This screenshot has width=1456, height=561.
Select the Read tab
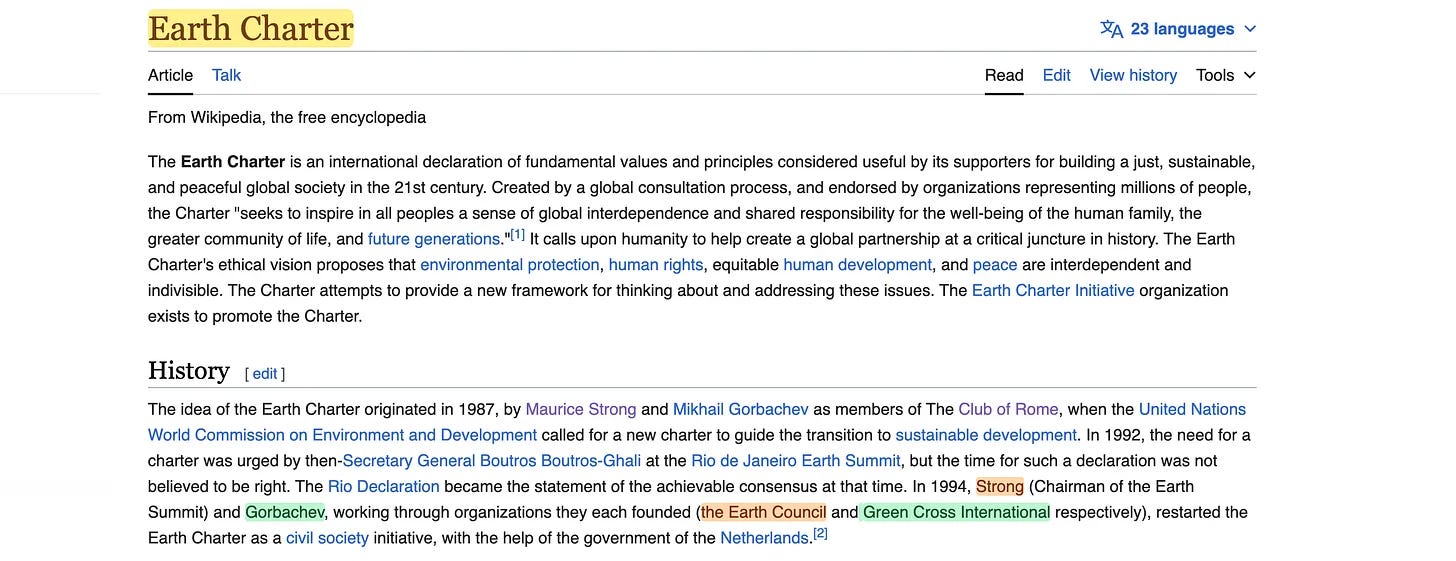[x=1004, y=75]
